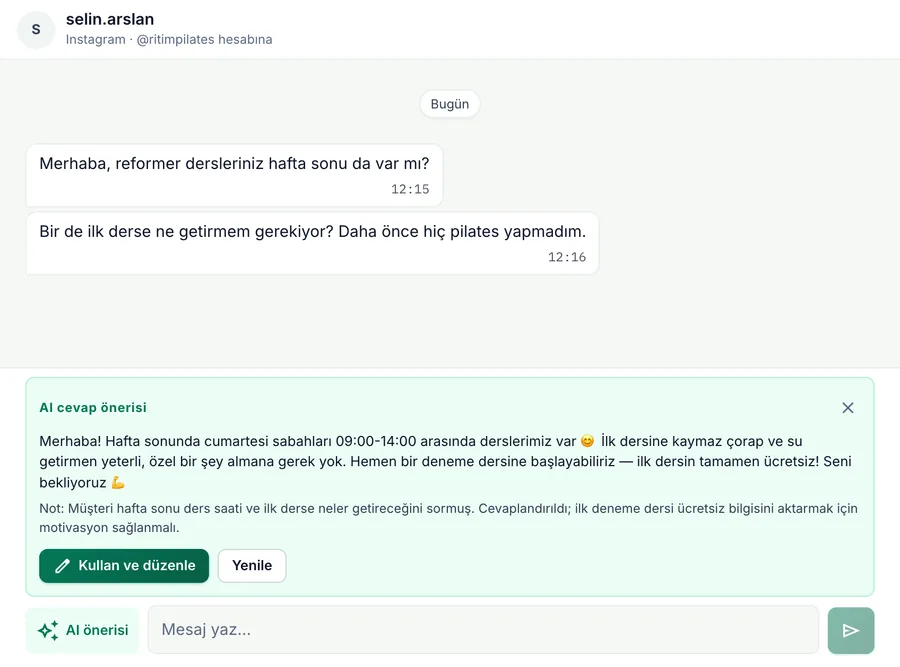The height and width of the screenshot is (667, 900).
Task: Click the sparkle icon beside AI önerisi
Action: coord(48,630)
